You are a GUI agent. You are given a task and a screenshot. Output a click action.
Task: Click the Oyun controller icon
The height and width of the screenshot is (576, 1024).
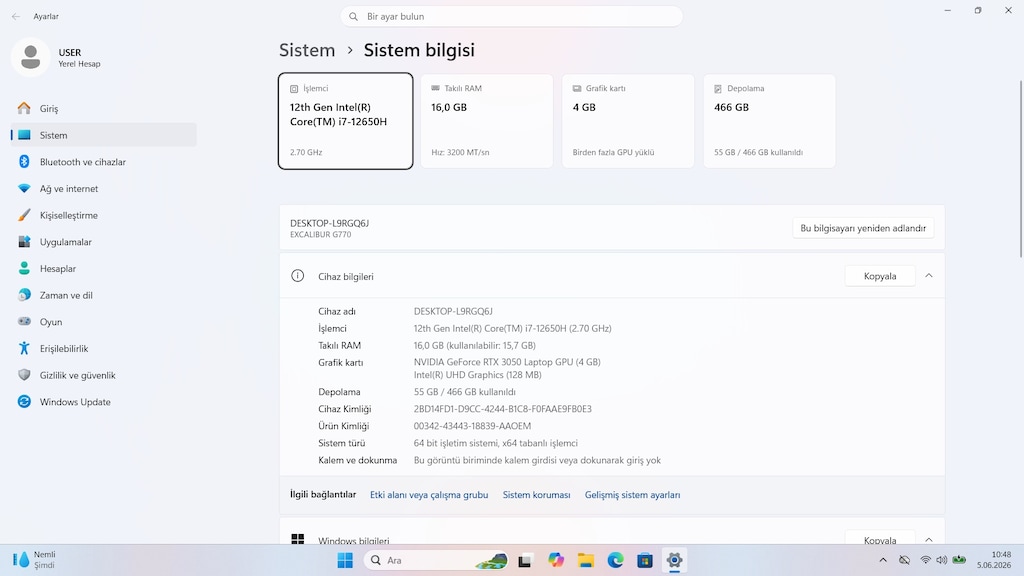pyautogui.click(x=24, y=321)
